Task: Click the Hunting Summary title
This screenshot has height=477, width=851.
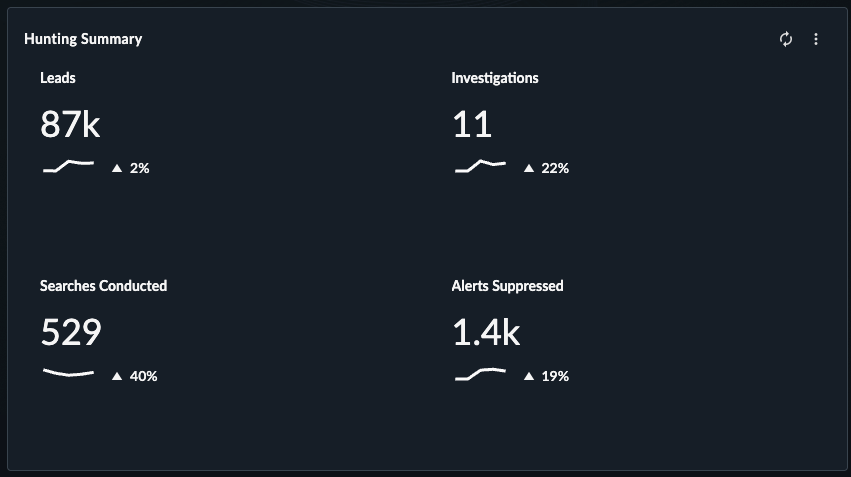Action: pyautogui.click(x=83, y=39)
